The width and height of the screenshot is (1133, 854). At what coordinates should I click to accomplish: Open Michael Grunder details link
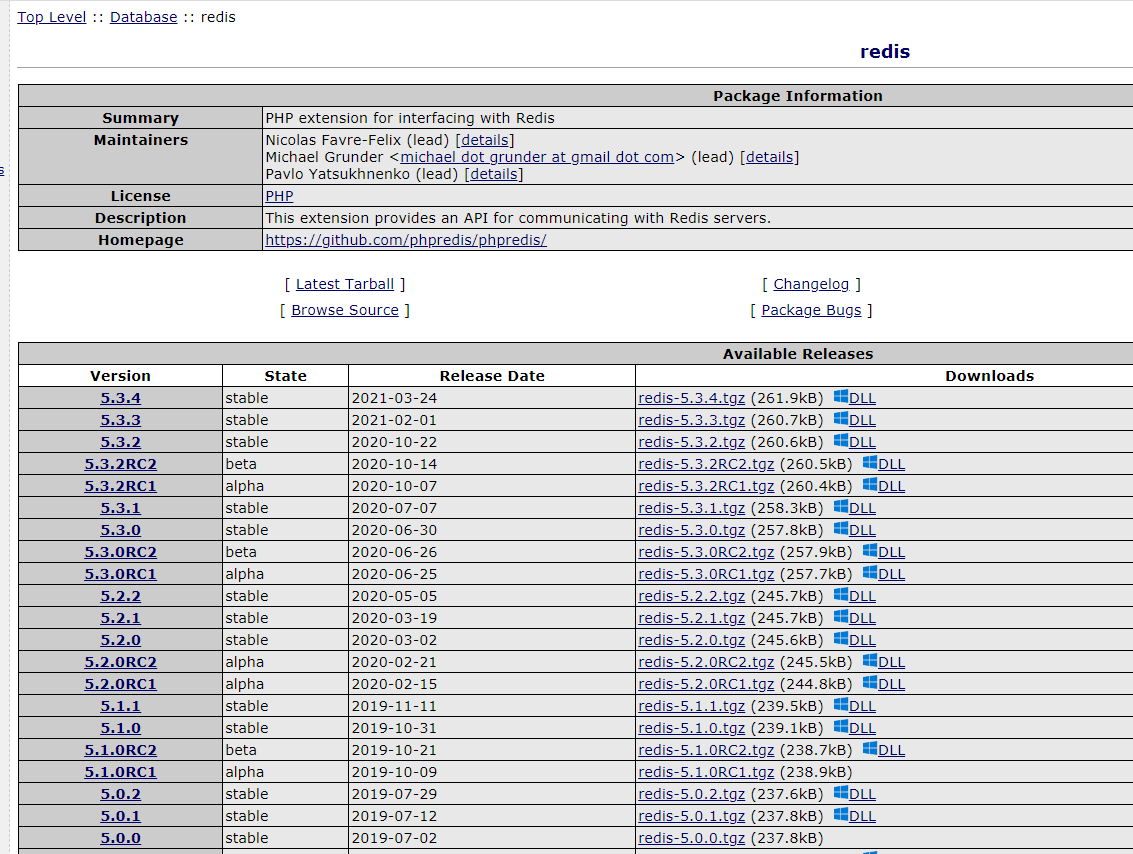[770, 157]
